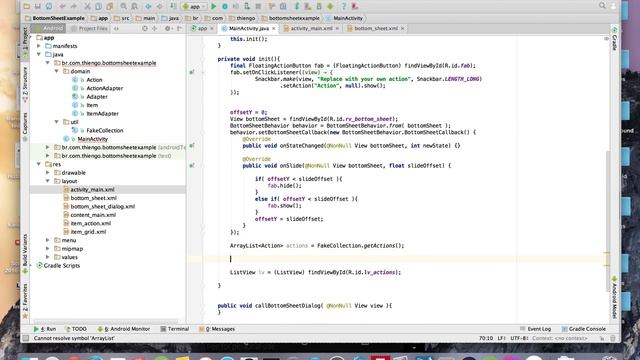
Task: Click the Find magnifier icon
Action: (x=123, y=6)
